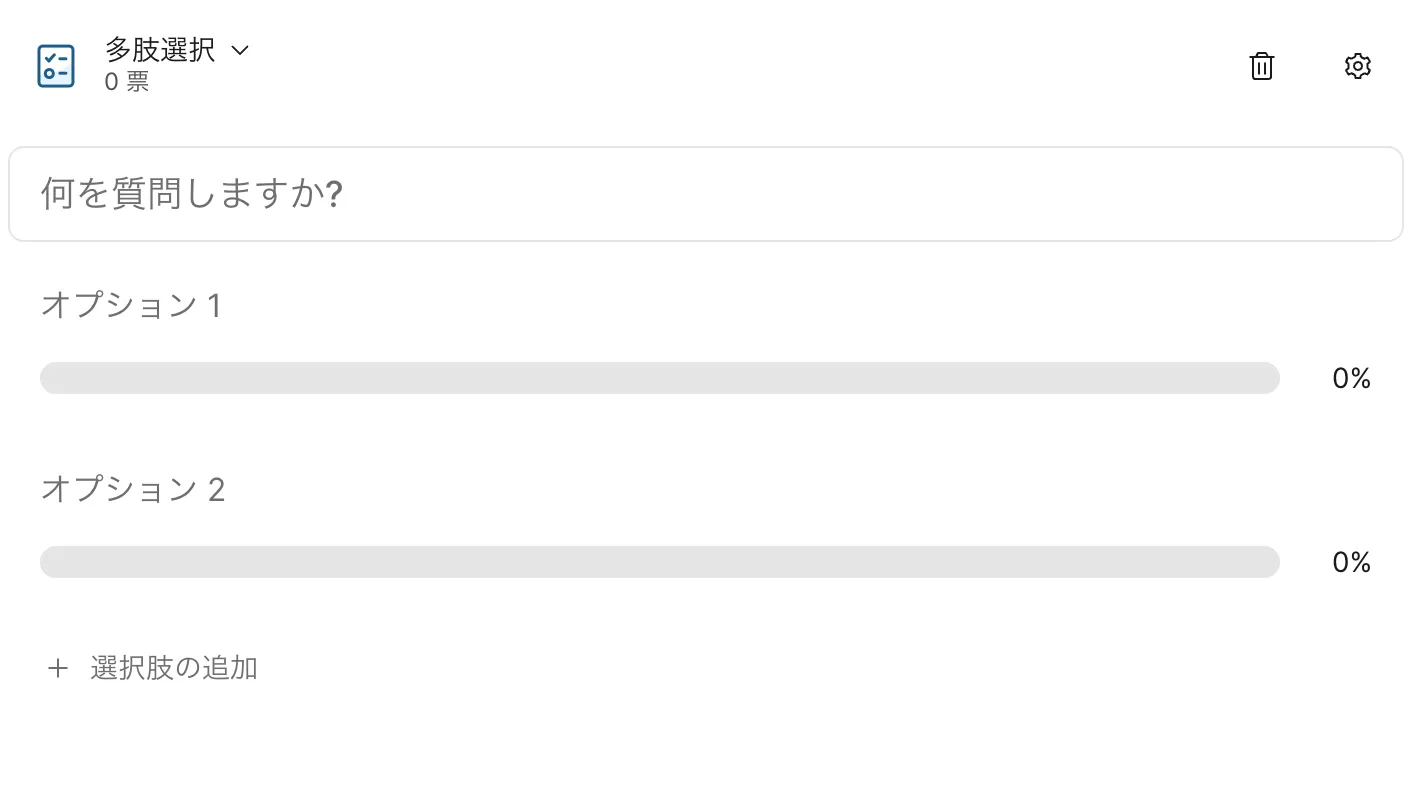The height and width of the screenshot is (786, 1410).
Task: Delete the poll with the trash icon
Action: [x=1262, y=66]
